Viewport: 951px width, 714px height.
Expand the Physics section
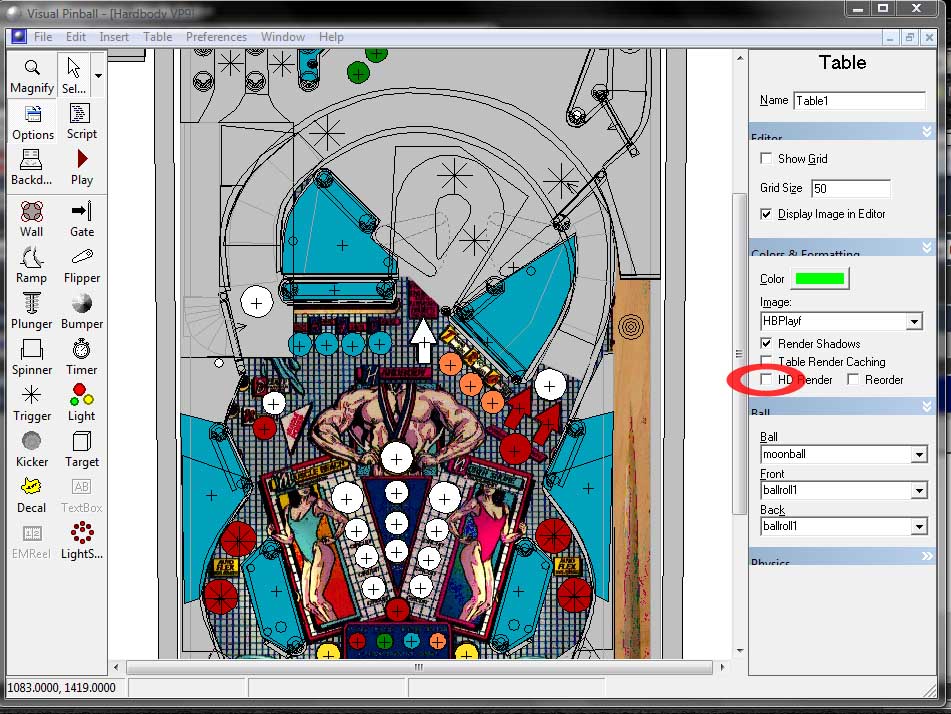click(x=927, y=556)
